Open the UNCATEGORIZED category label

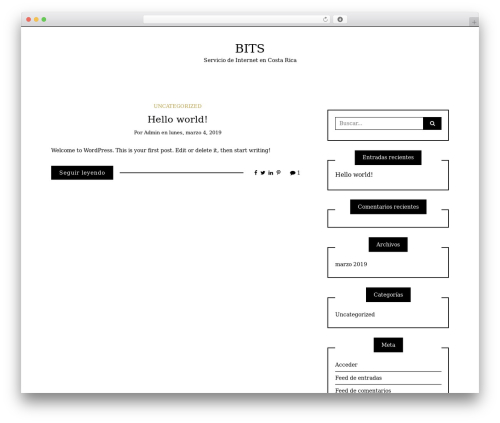[x=178, y=106]
